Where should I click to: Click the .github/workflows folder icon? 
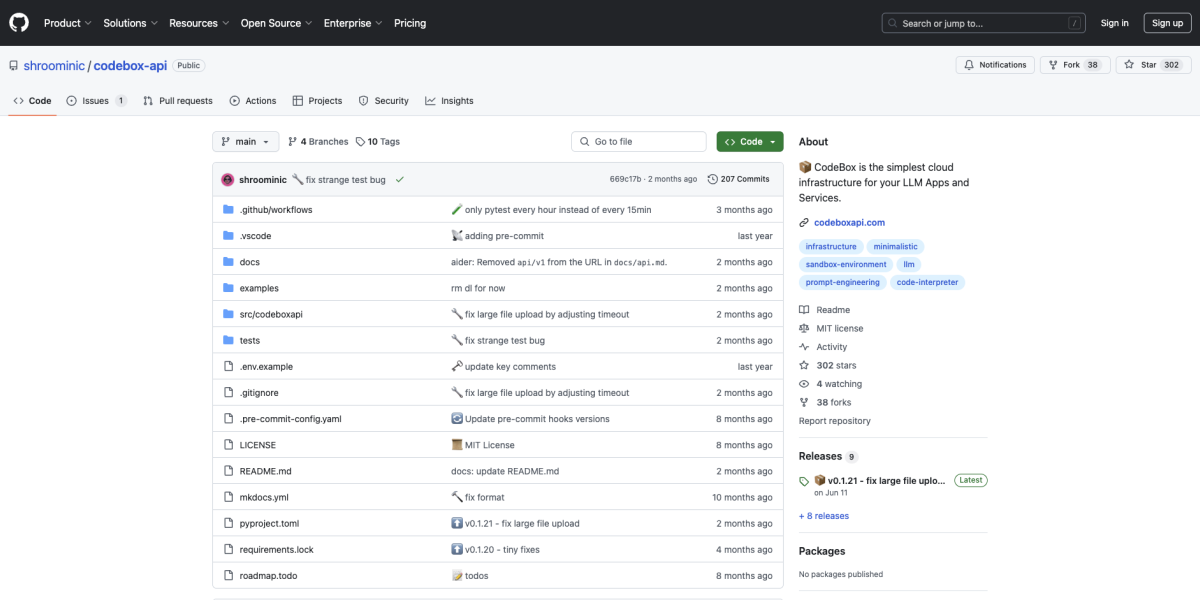pyautogui.click(x=228, y=210)
